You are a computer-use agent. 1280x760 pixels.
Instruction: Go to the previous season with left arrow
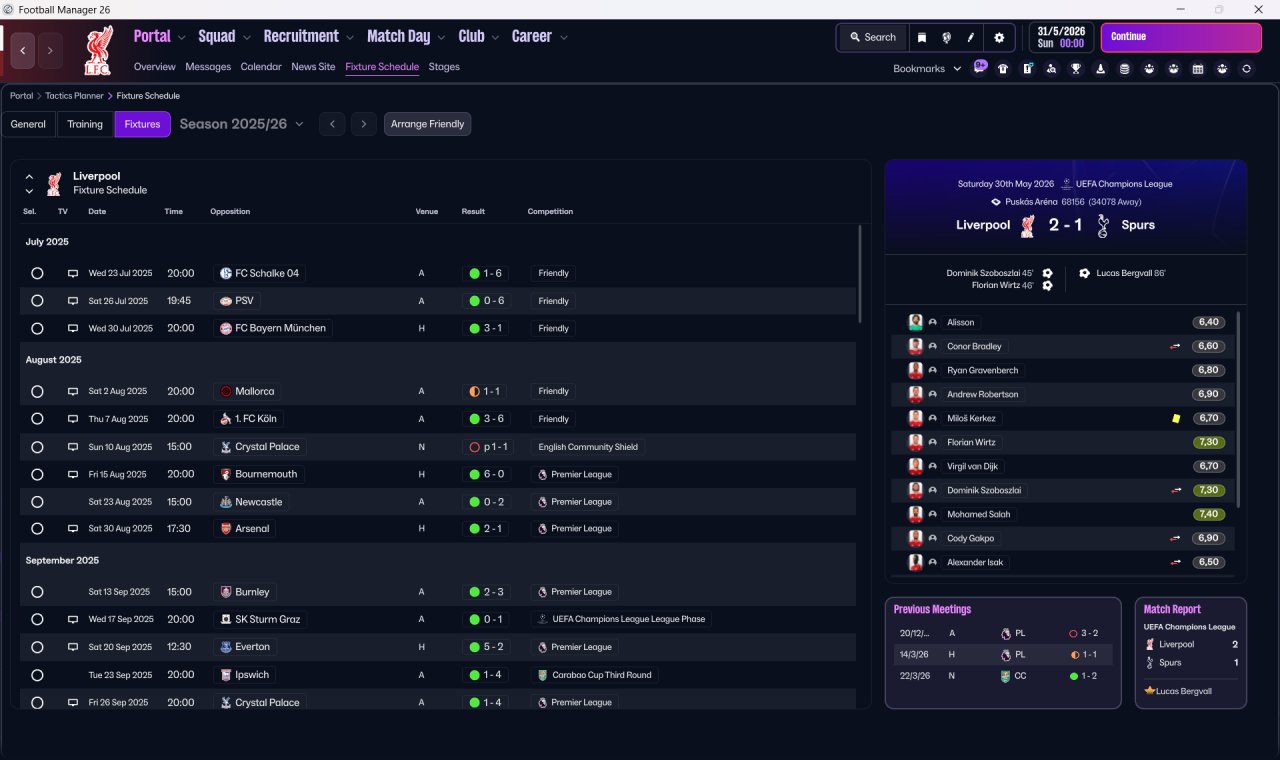332,124
